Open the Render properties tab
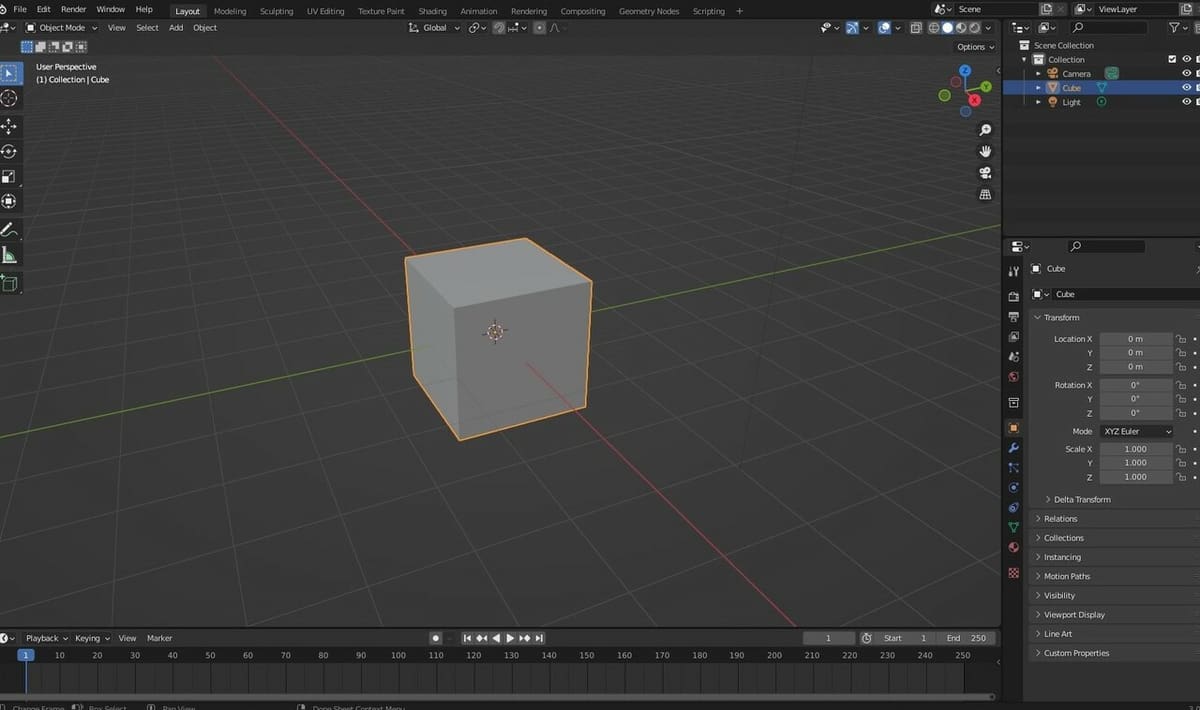The width and height of the screenshot is (1200, 710). pyautogui.click(x=1013, y=297)
